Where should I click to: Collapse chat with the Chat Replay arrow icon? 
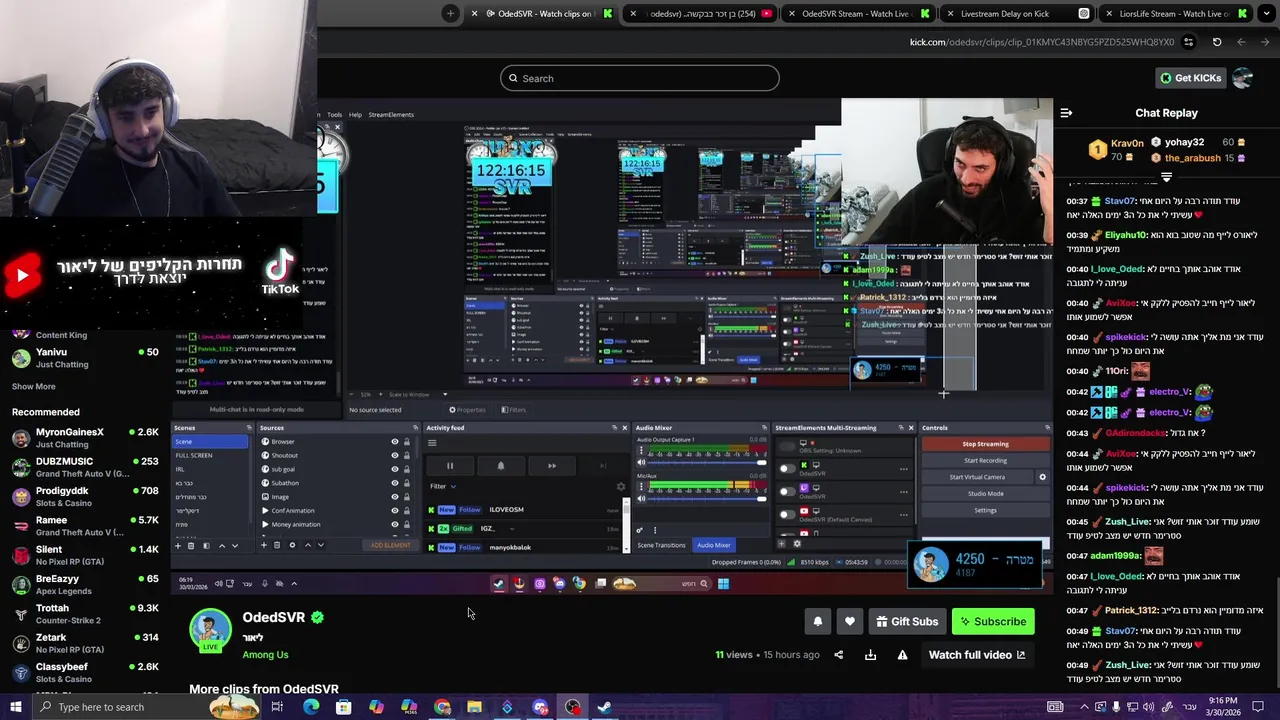click(1066, 113)
